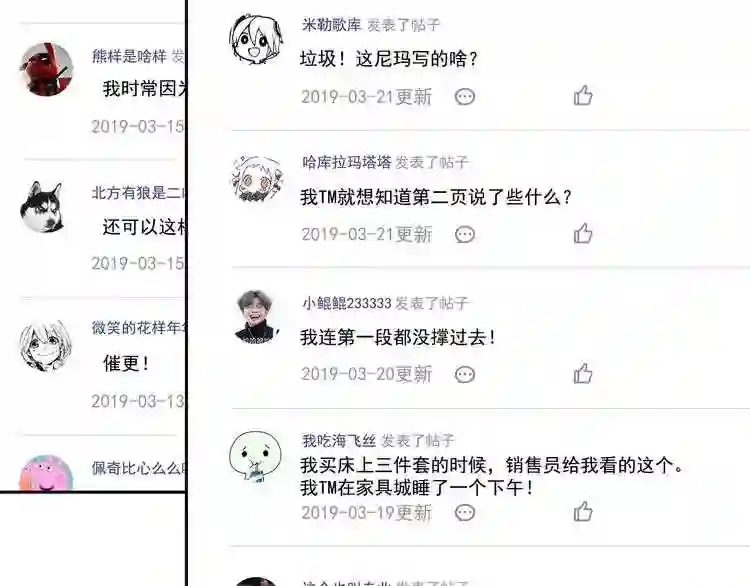View 小鲲鲲233333's avatar photo
The image size is (750, 586).
click(256, 317)
